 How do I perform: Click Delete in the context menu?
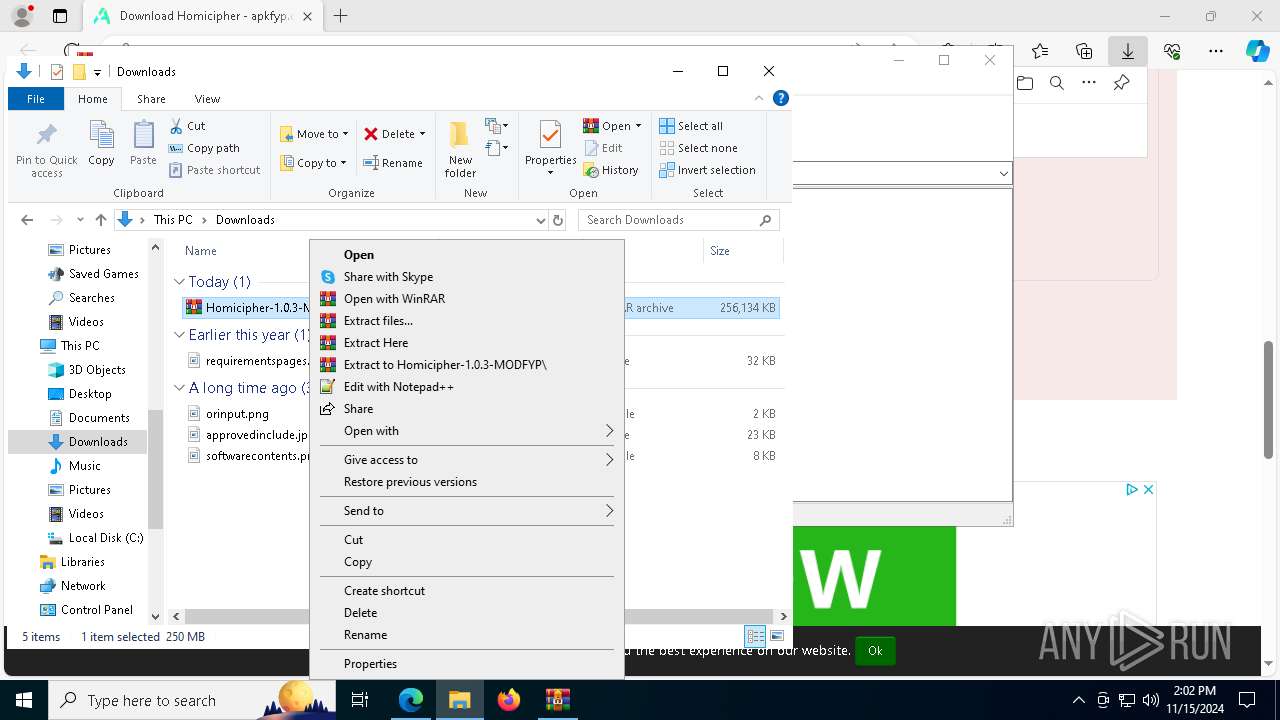click(x=467, y=613)
